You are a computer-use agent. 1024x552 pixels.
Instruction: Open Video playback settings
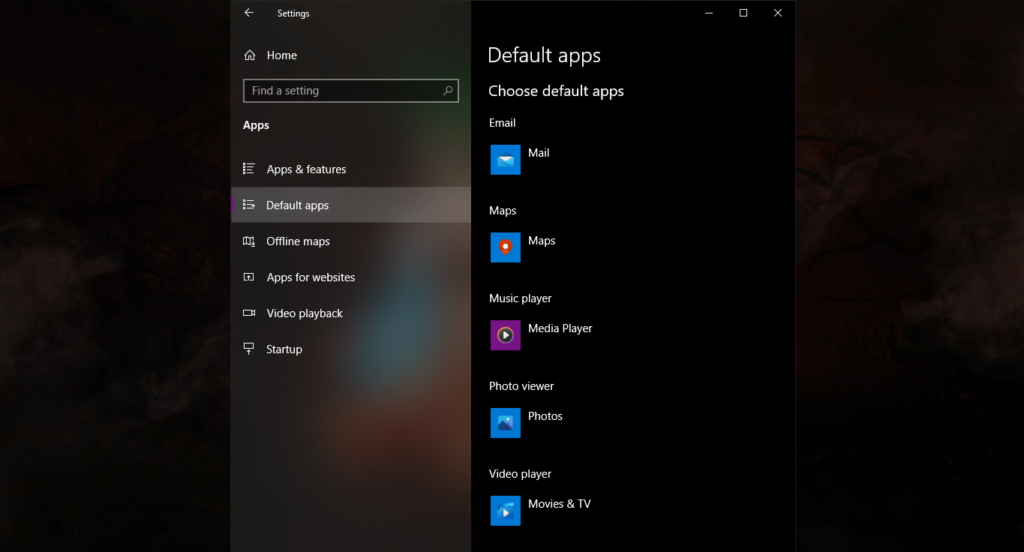[304, 313]
